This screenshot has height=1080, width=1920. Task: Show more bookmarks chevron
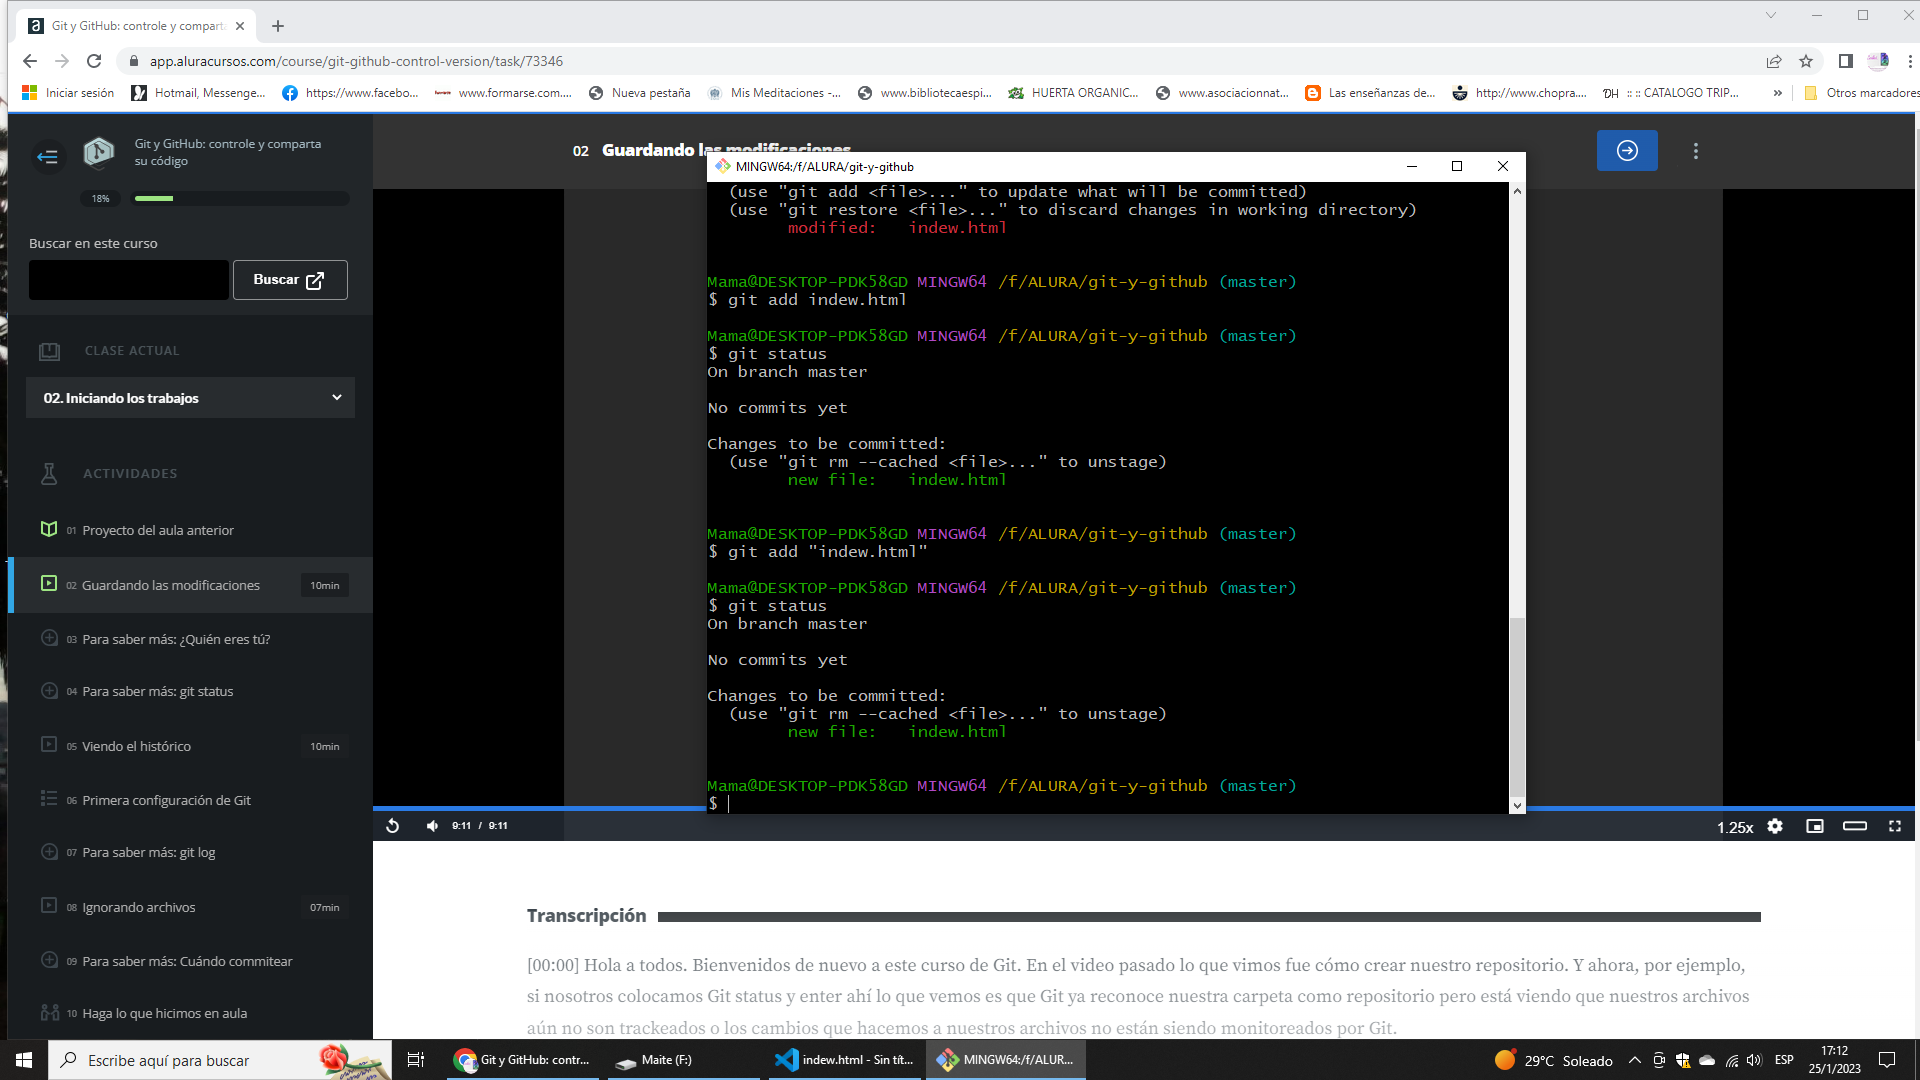pos(1778,93)
